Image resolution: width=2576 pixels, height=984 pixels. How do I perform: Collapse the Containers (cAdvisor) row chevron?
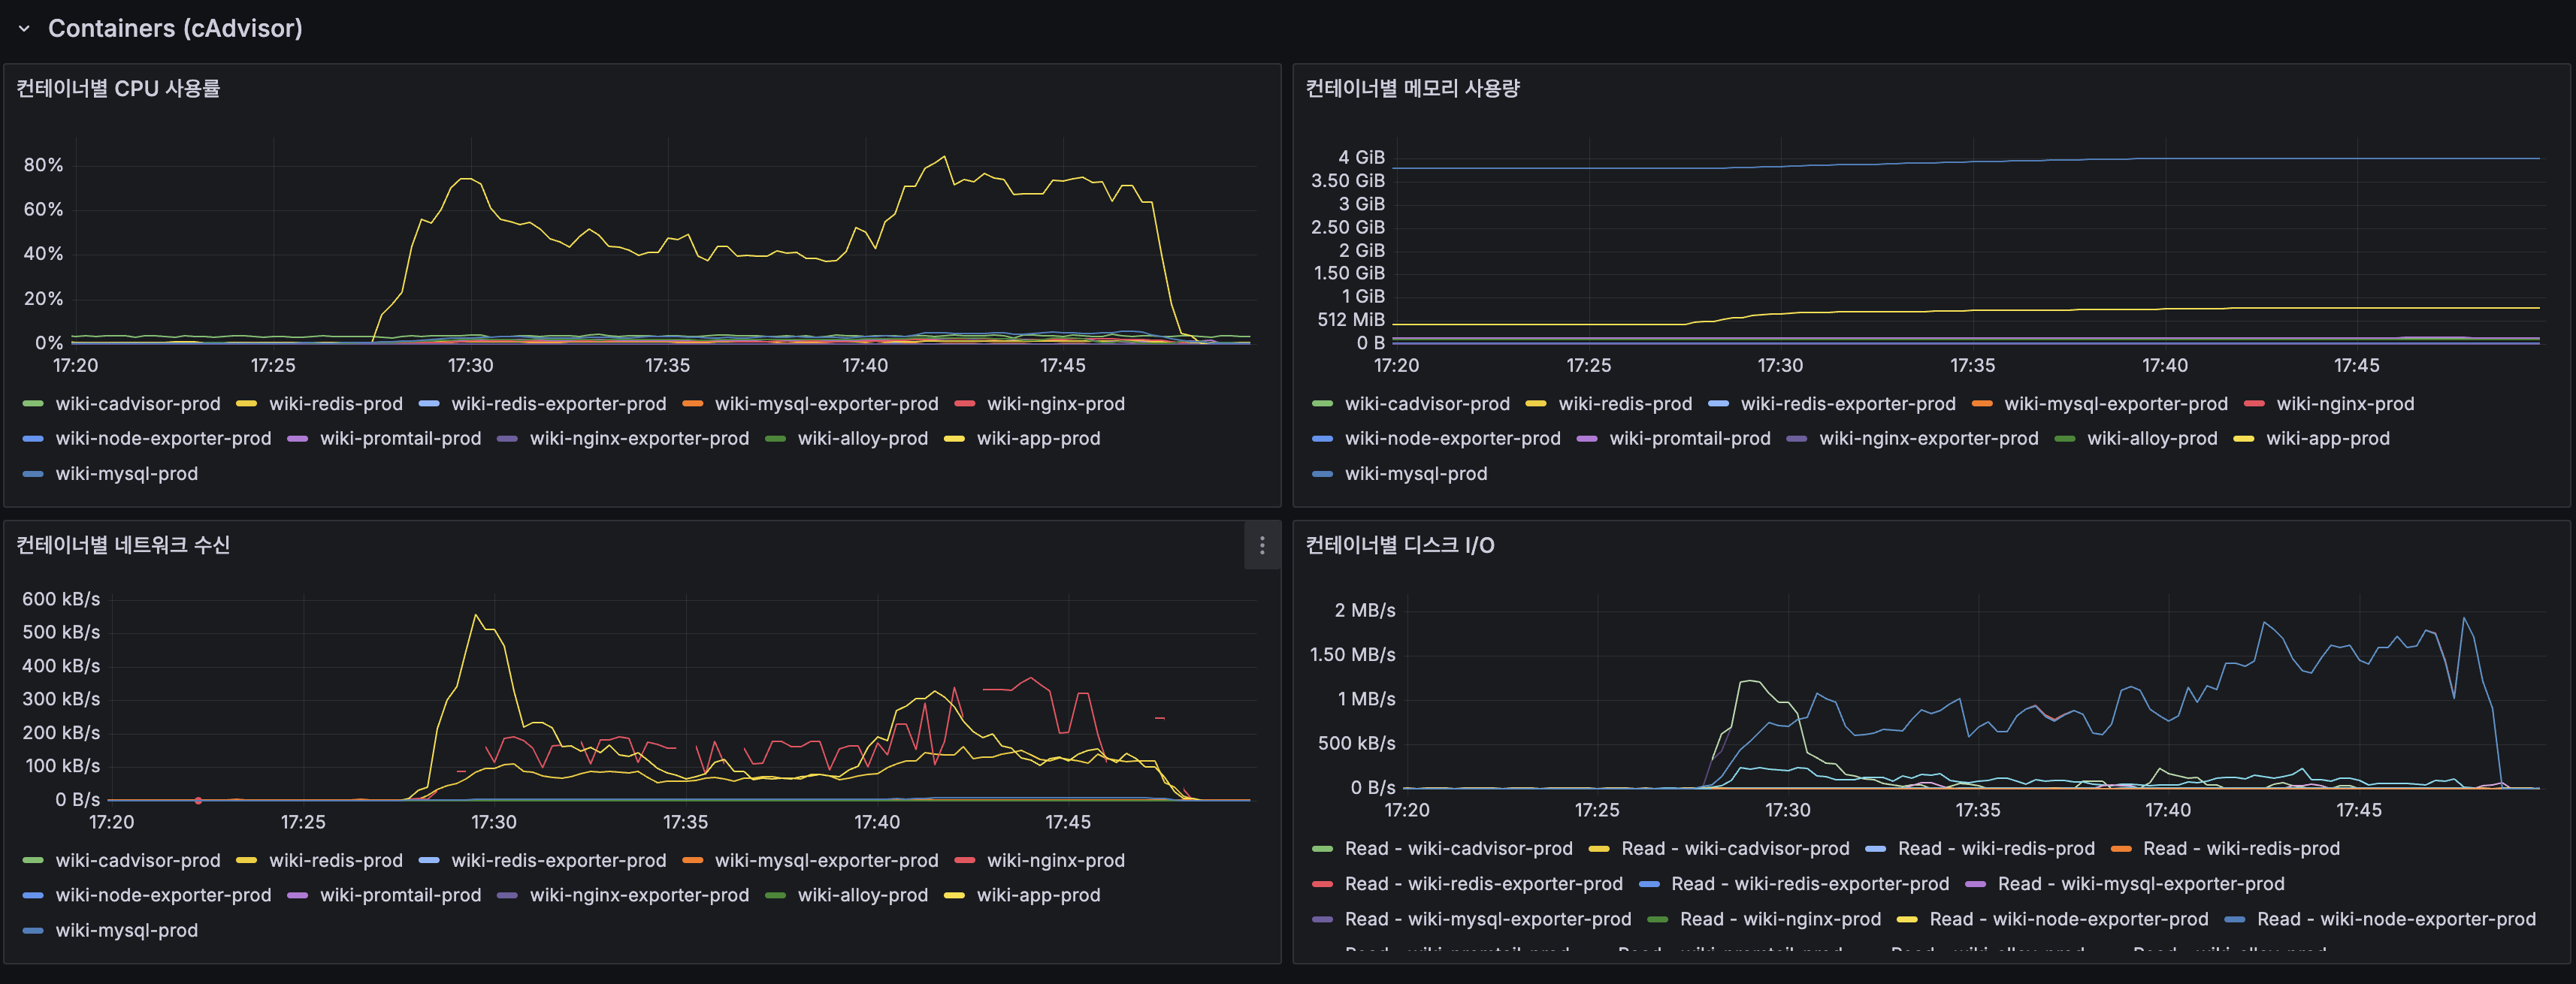[24, 29]
